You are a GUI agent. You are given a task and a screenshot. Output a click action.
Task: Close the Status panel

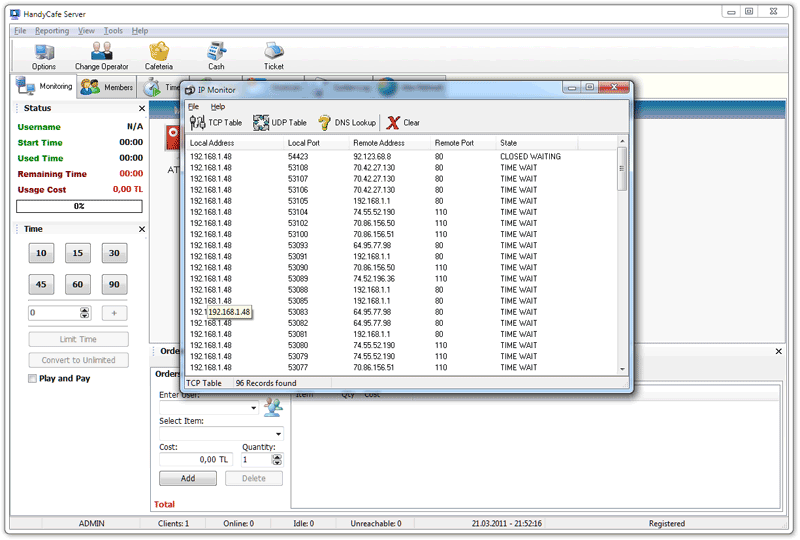point(142,108)
